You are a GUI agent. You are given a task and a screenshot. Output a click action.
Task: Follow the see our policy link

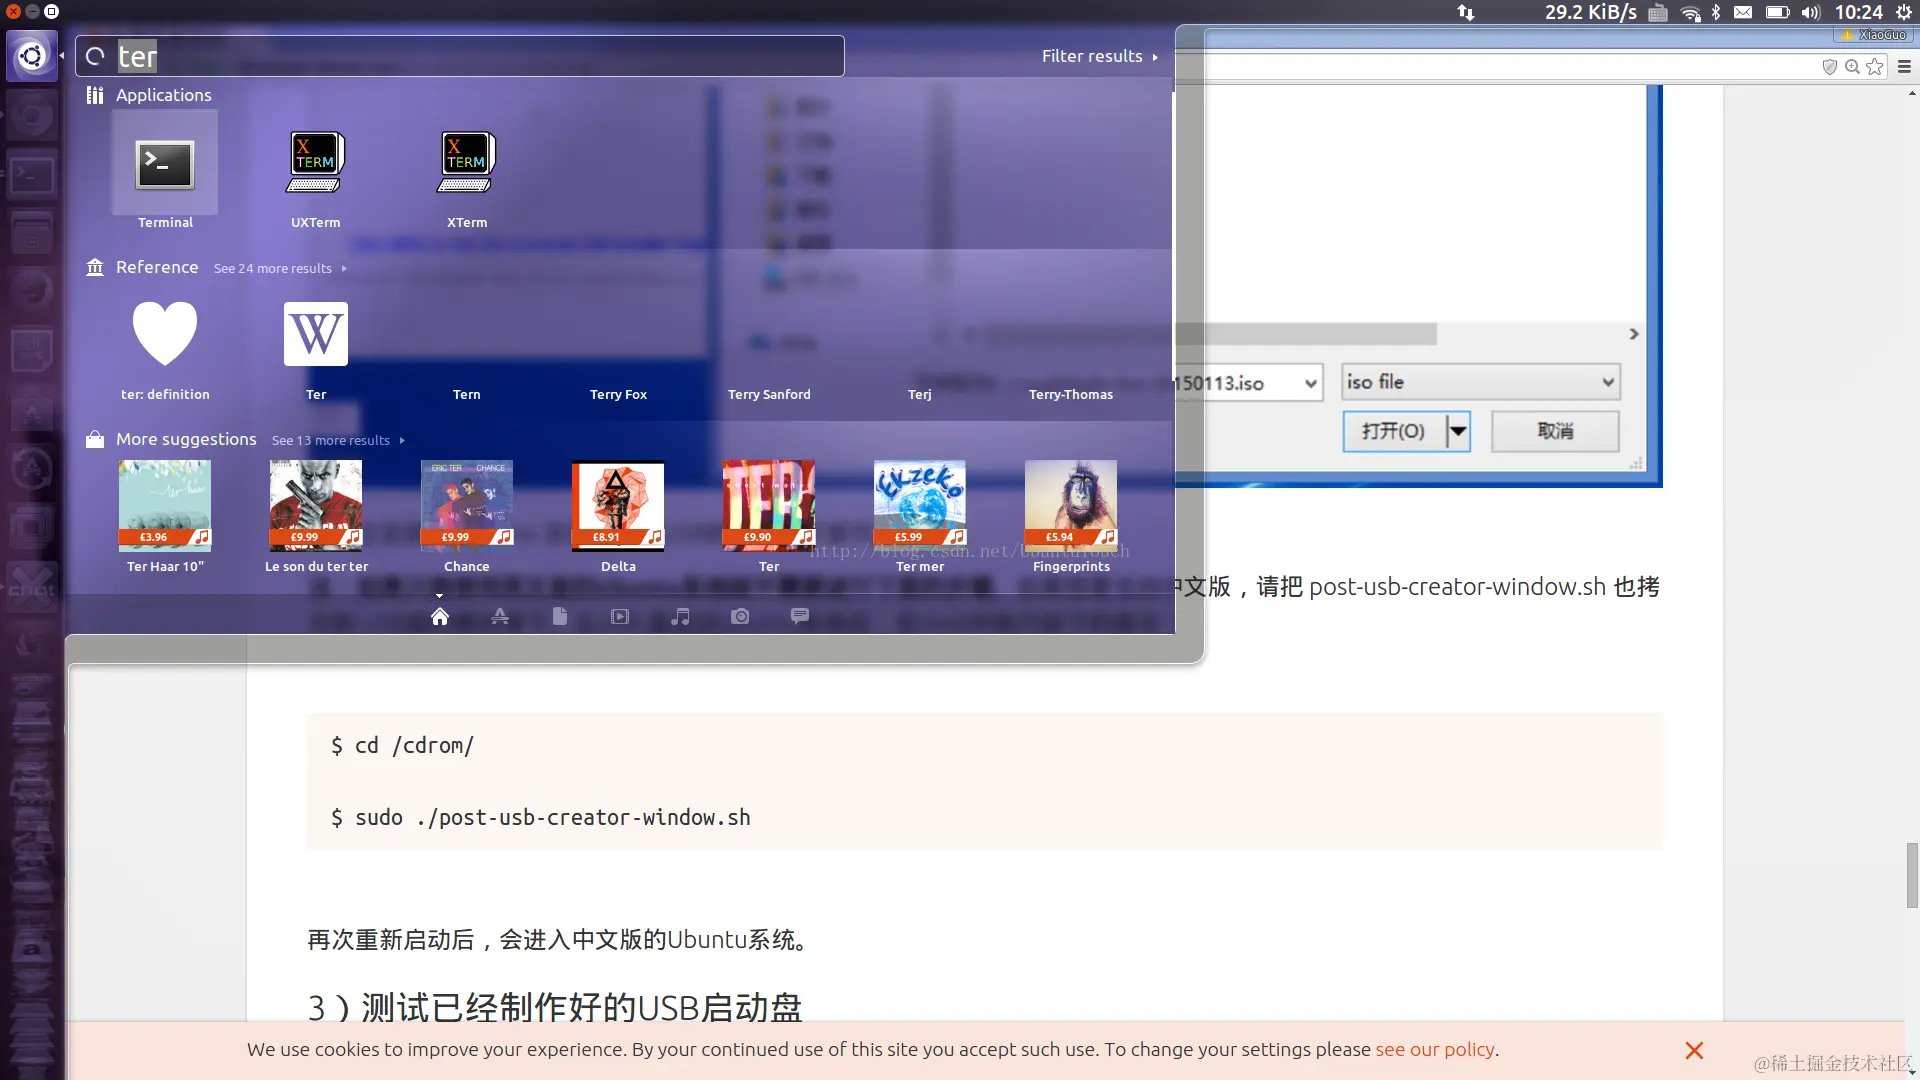point(1435,1049)
